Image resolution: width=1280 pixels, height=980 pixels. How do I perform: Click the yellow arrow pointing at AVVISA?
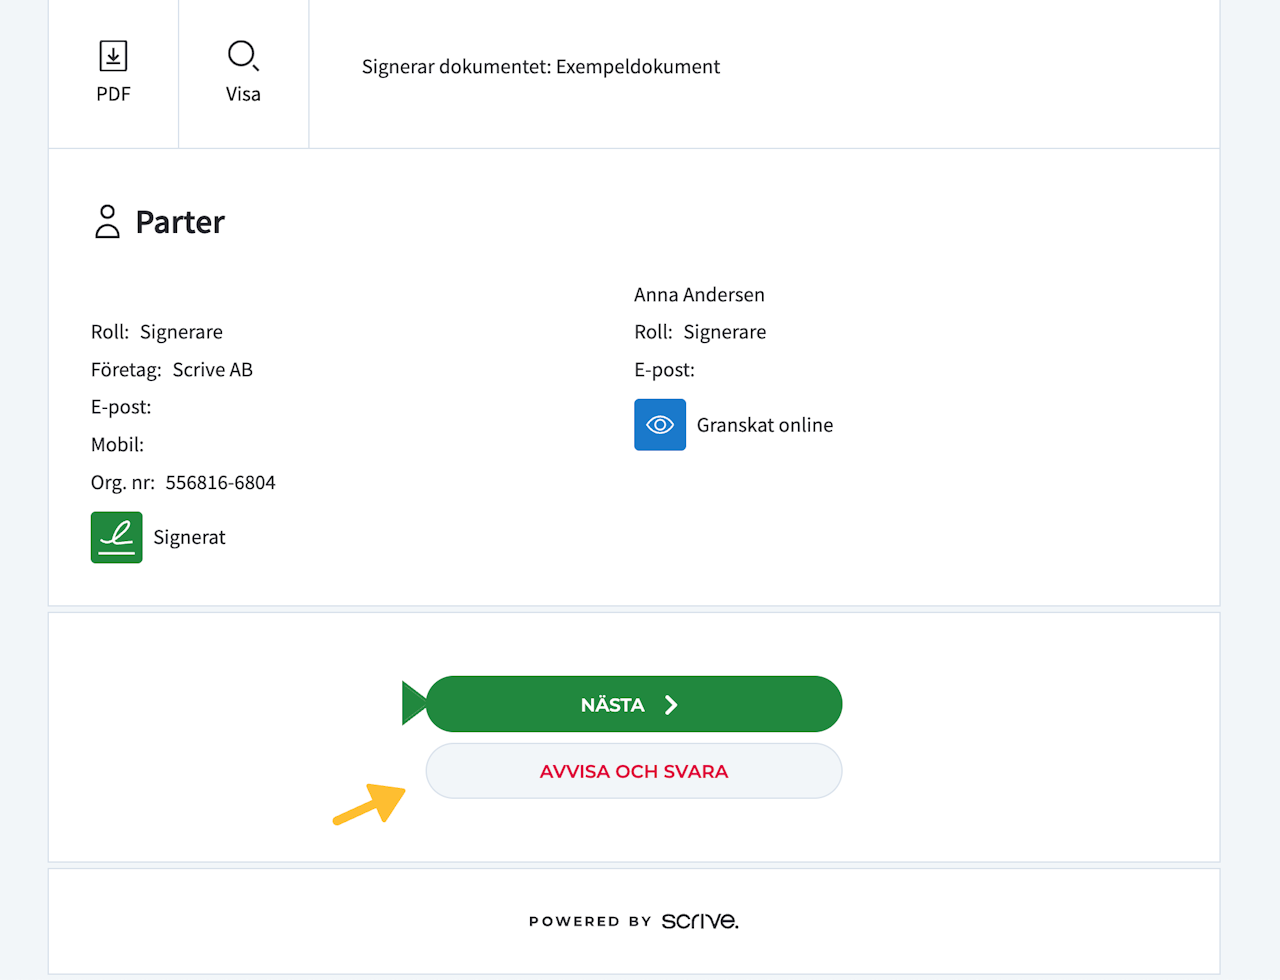click(x=370, y=803)
